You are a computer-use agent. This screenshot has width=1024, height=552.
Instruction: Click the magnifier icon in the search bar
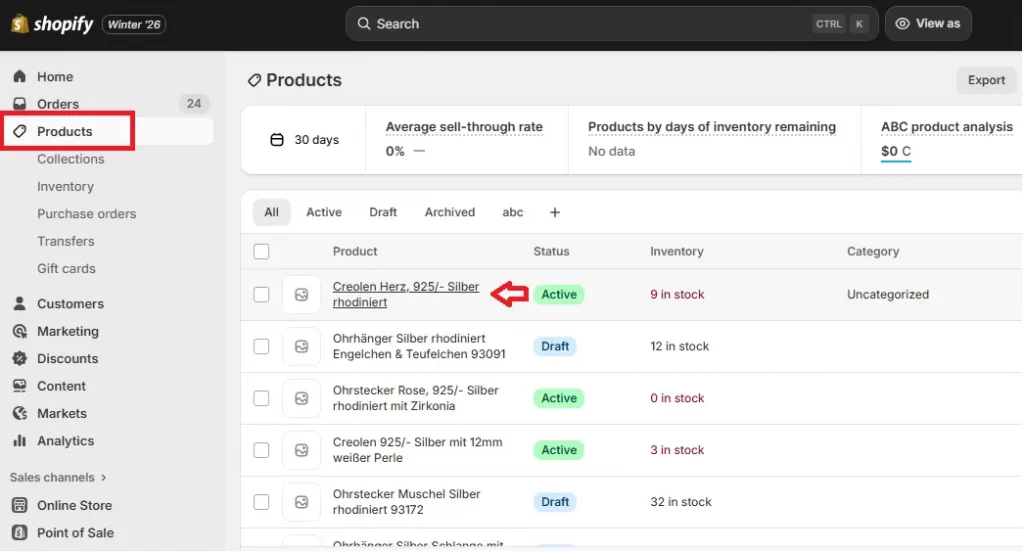pyautogui.click(x=364, y=24)
